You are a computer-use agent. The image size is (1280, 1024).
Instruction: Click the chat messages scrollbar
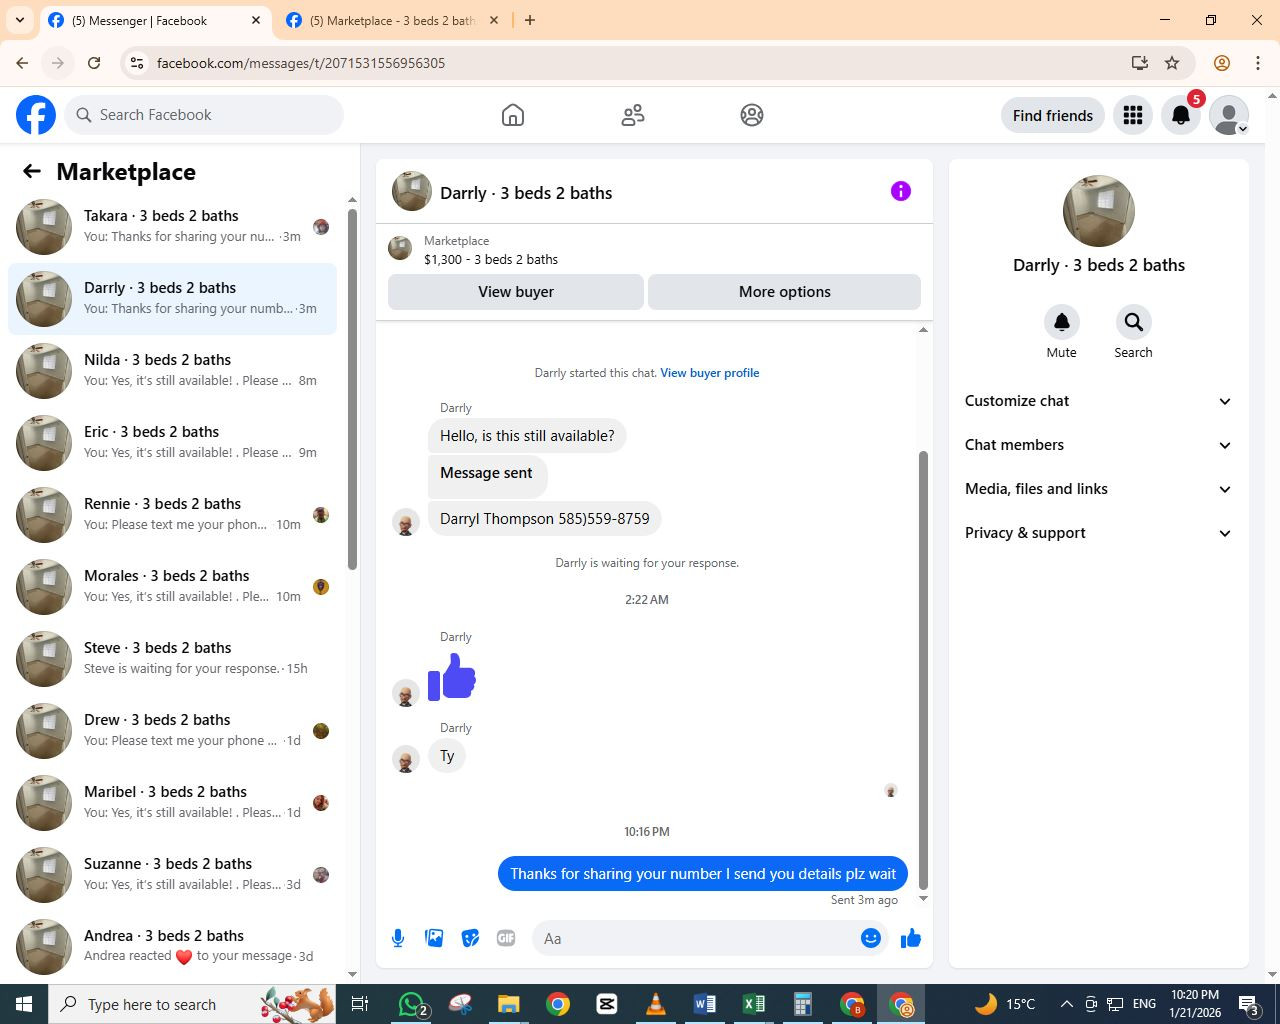click(923, 670)
